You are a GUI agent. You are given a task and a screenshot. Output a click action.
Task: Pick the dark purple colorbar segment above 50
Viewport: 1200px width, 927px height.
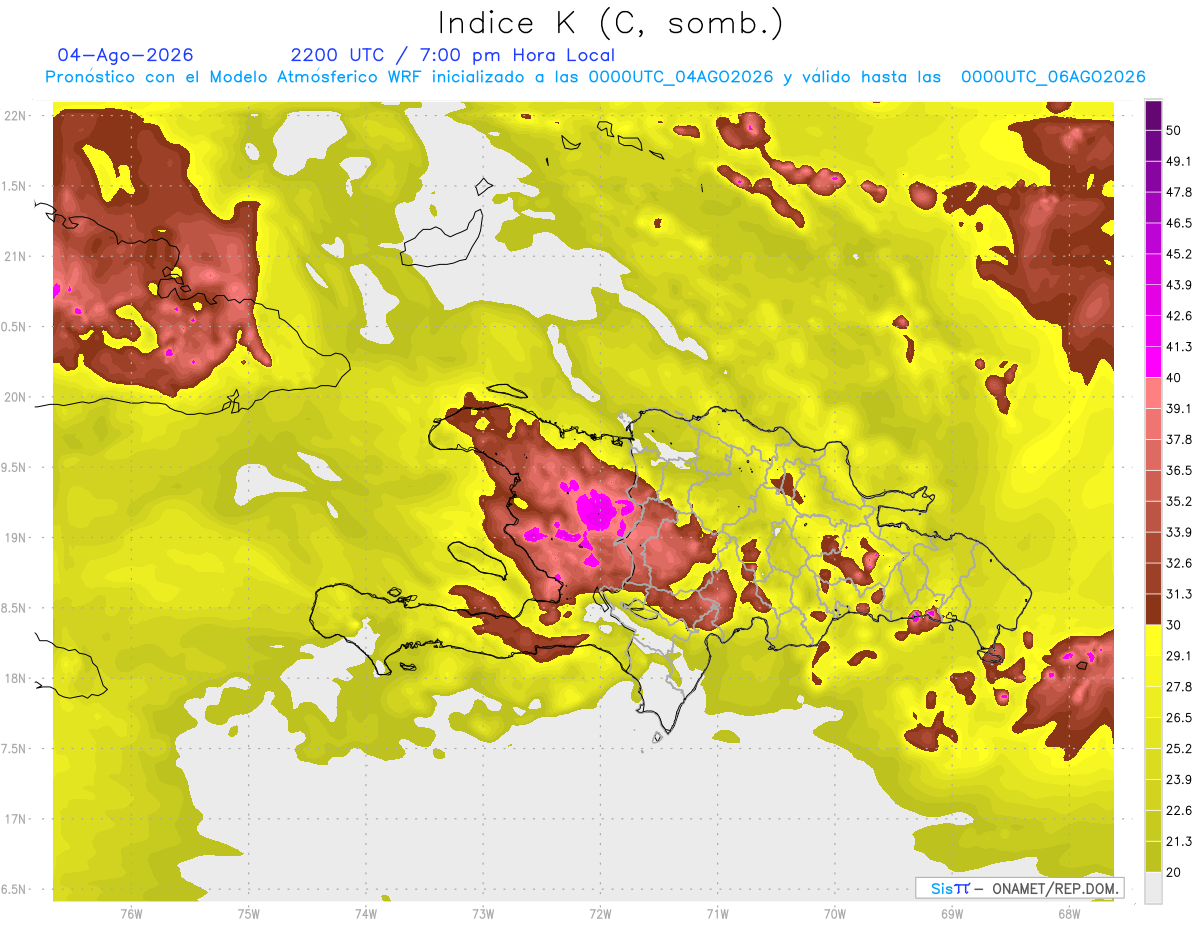click(x=1153, y=115)
